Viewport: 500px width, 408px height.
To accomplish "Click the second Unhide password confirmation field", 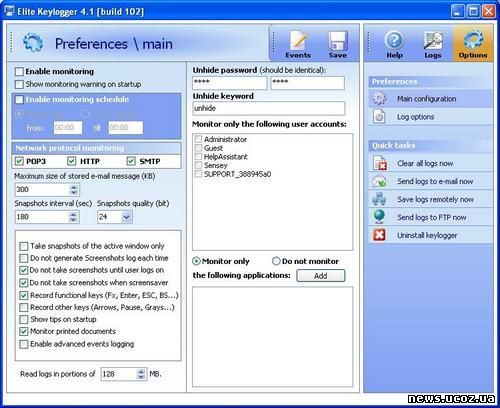I will click(308, 83).
